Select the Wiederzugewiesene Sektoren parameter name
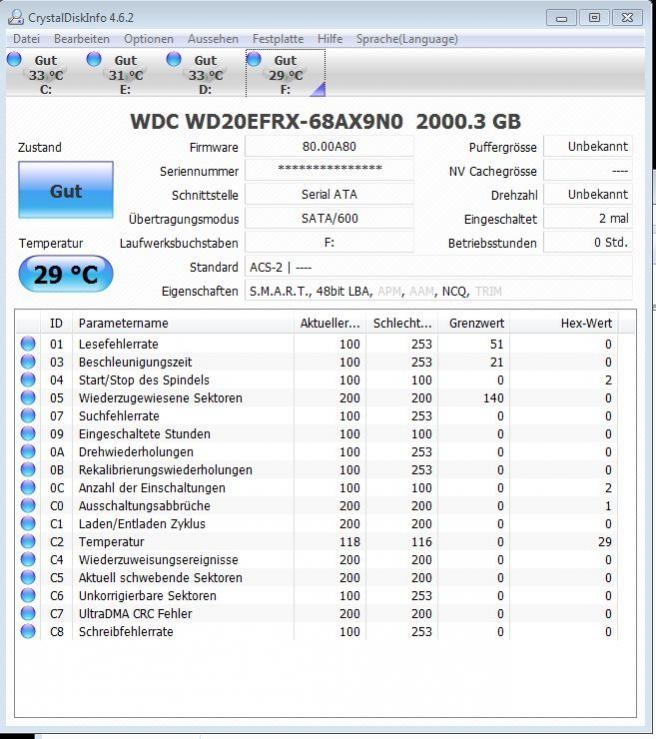 pos(160,398)
